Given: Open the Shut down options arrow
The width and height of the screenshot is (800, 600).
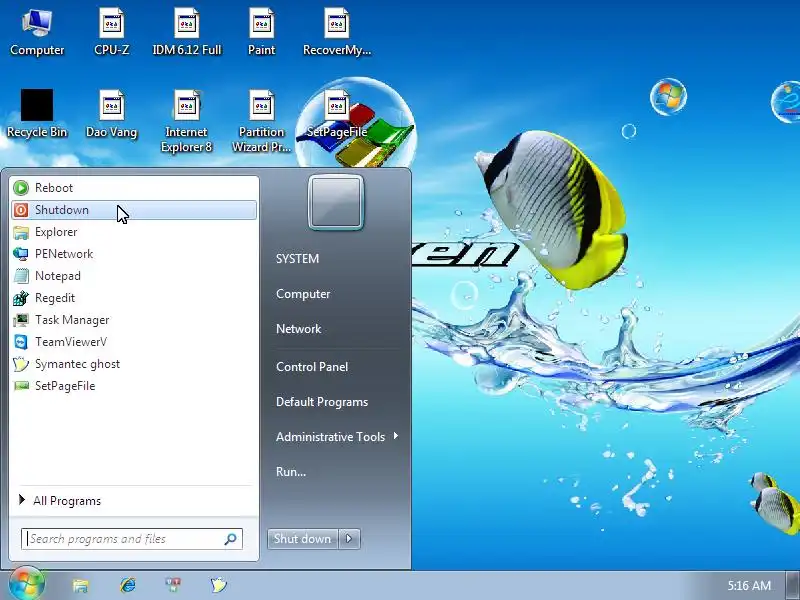Looking at the screenshot, I should pyautogui.click(x=349, y=539).
